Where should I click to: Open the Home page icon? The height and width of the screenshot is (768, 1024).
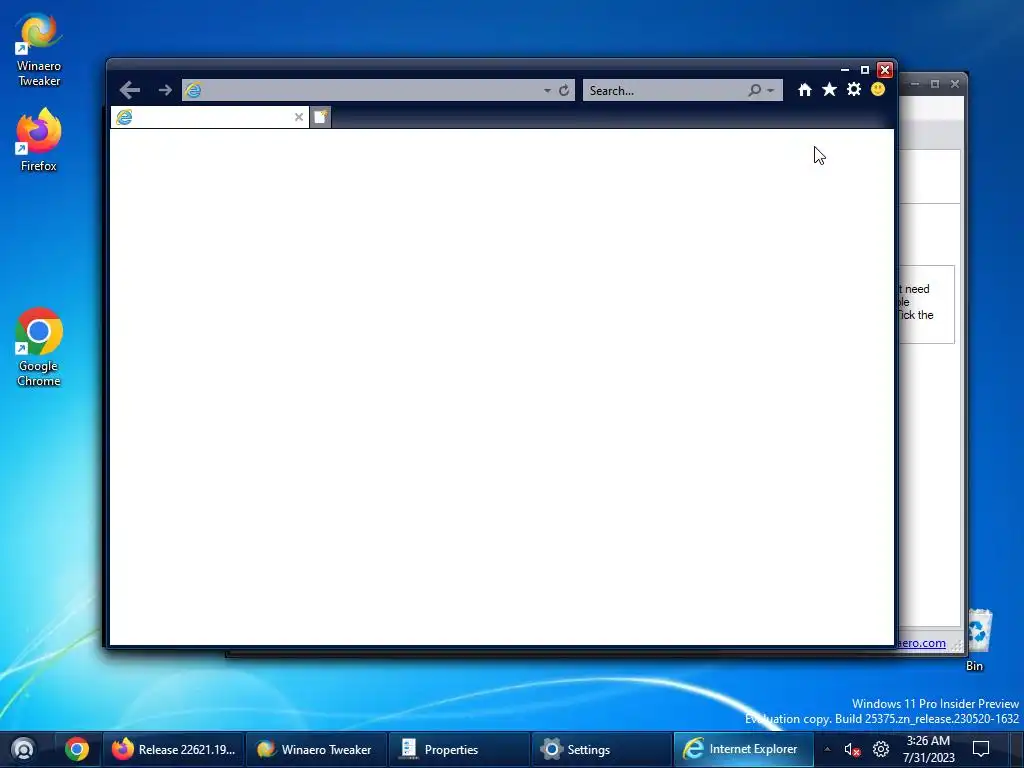pos(805,89)
